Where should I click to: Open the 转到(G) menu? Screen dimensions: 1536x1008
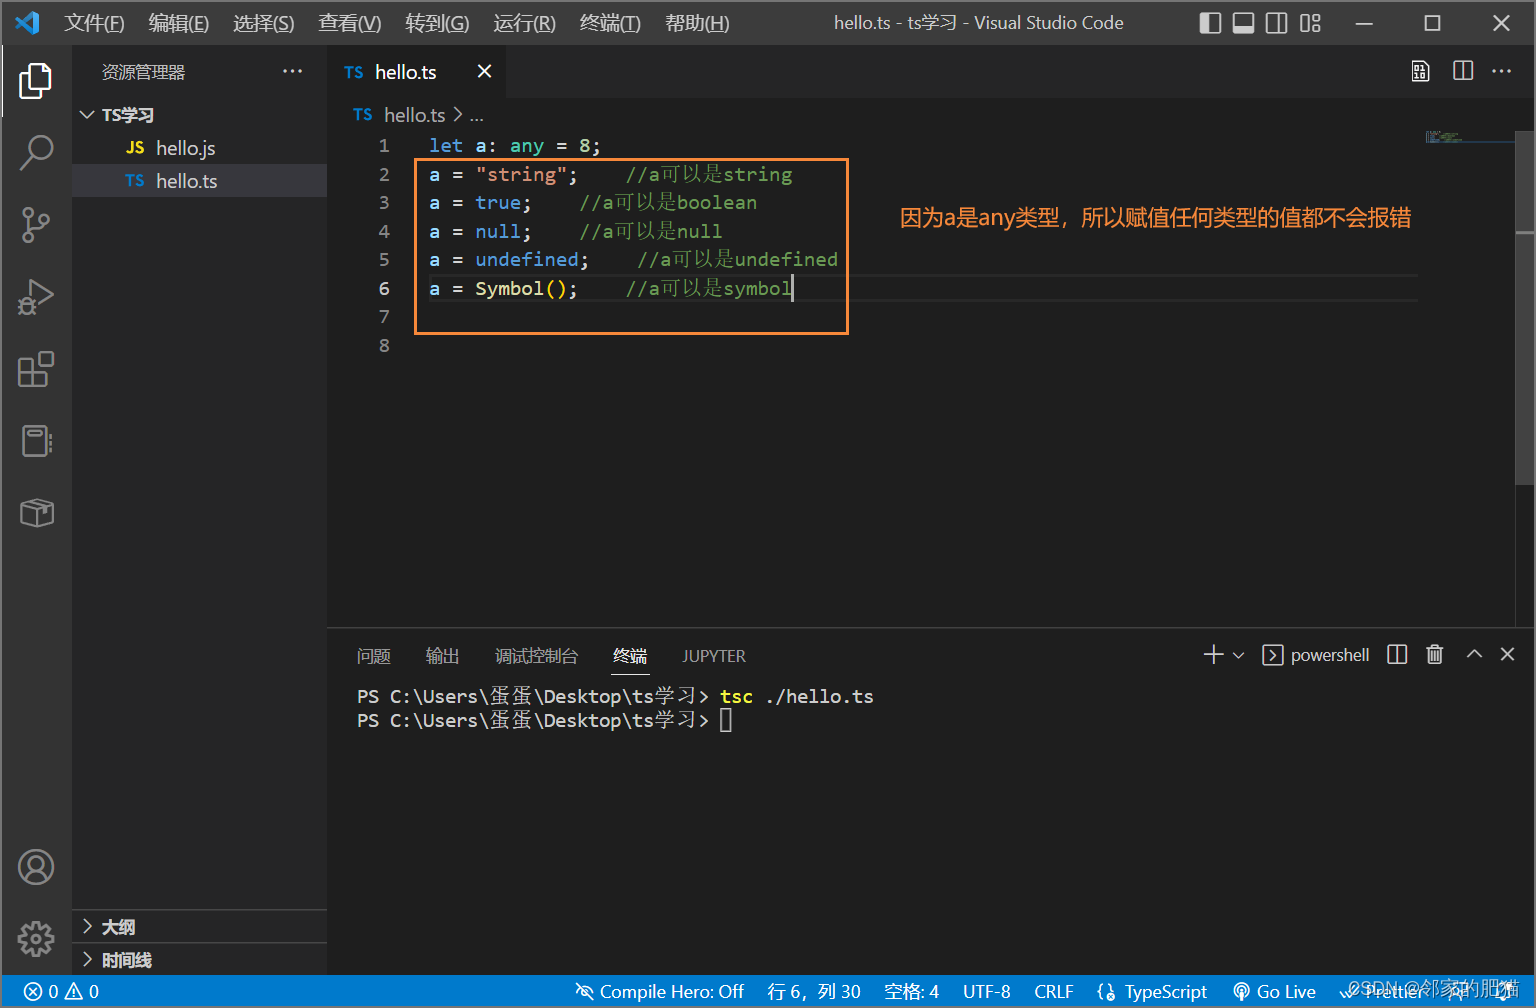pos(437,23)
